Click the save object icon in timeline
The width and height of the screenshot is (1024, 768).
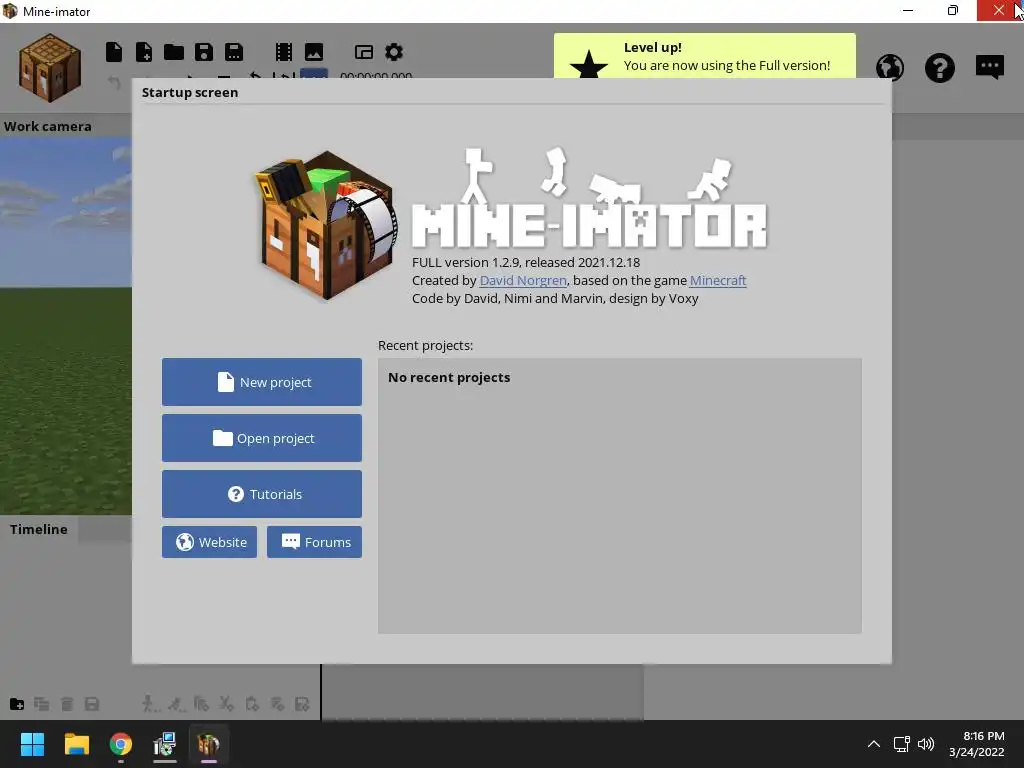coord(92,704)
